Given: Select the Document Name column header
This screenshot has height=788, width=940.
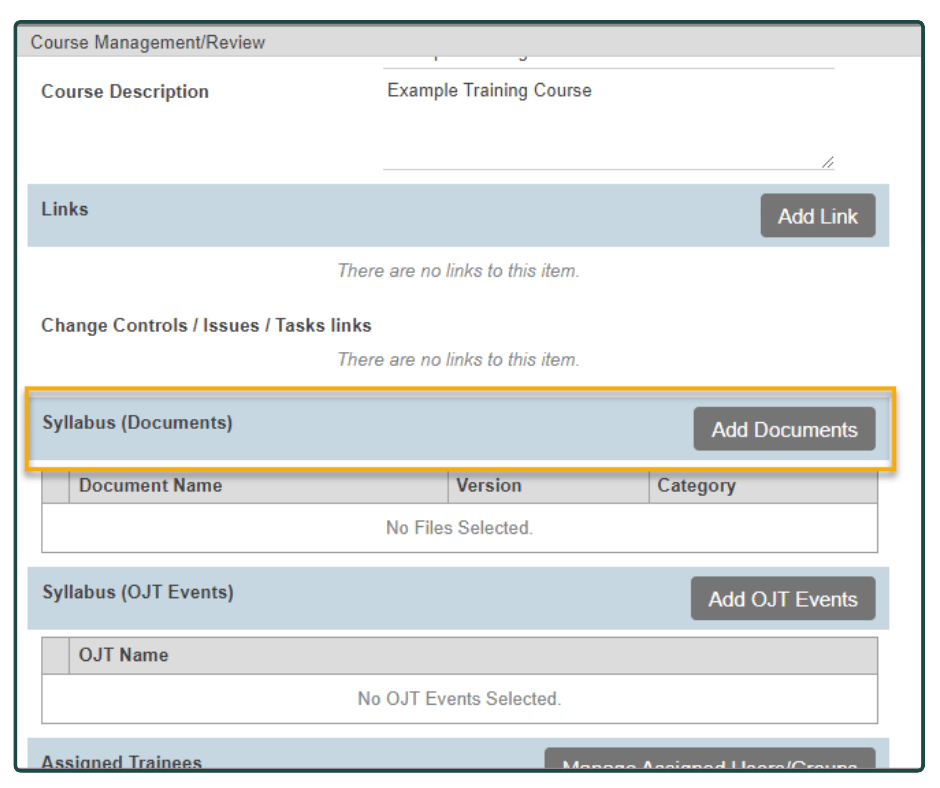Looking at the screenshot, I should [x=150, y=487].
